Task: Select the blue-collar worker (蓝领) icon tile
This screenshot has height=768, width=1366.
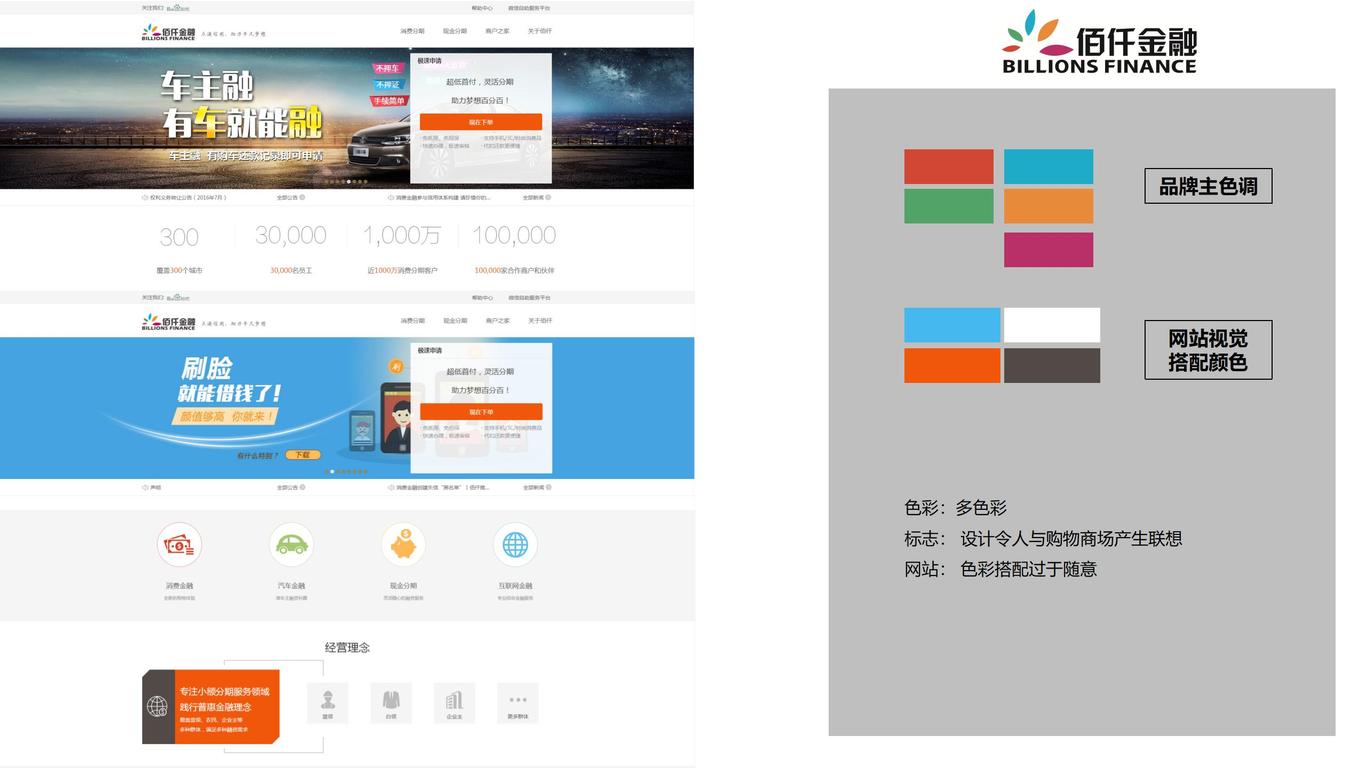Action: [x=328, y=703]
